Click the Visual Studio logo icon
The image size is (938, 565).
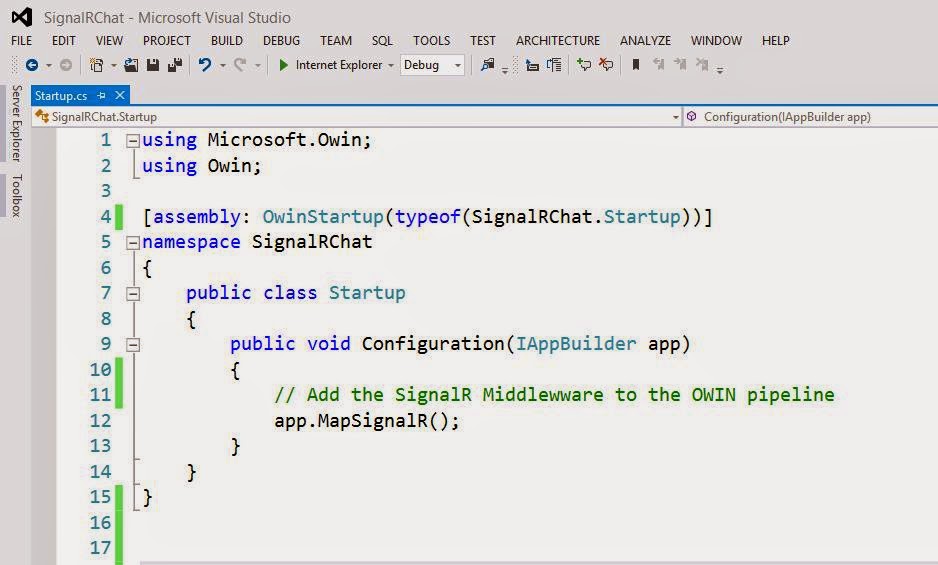pyautogui.click(x=22, y=17)
